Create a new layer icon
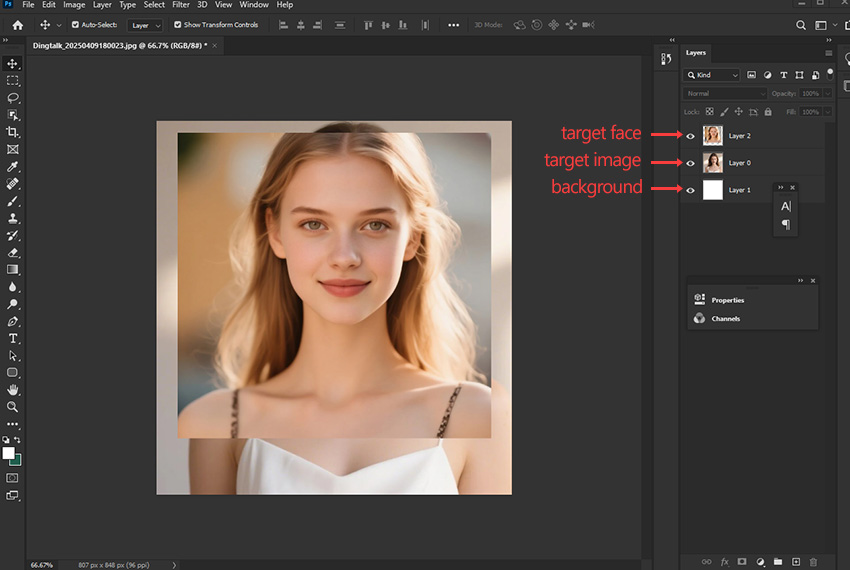850x570 pixels. tap(796, 562)
